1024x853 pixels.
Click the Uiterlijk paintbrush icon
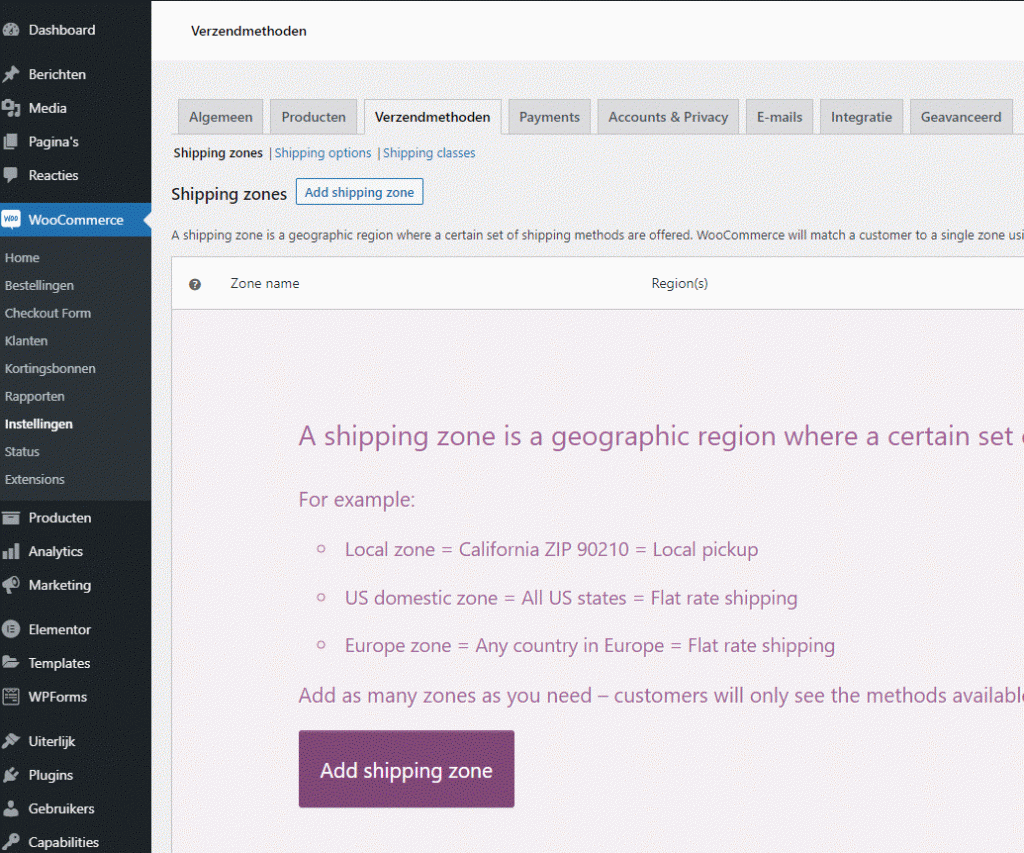tap(11, 741)
